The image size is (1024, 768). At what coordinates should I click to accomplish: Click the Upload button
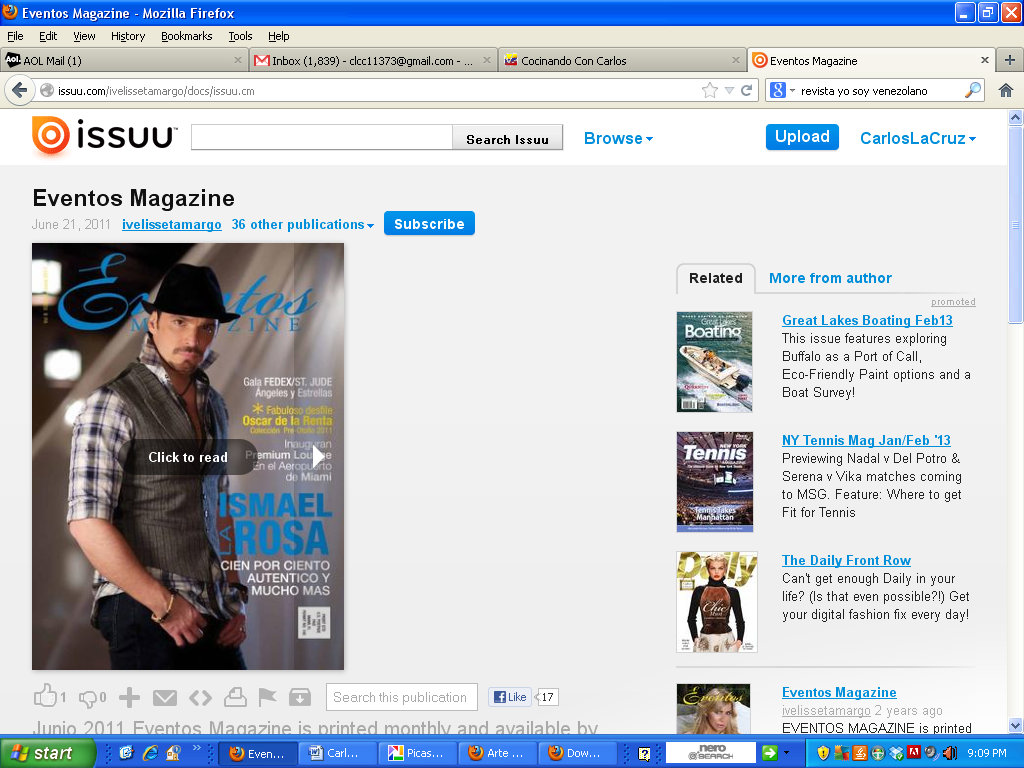click(x=802, y=137)
